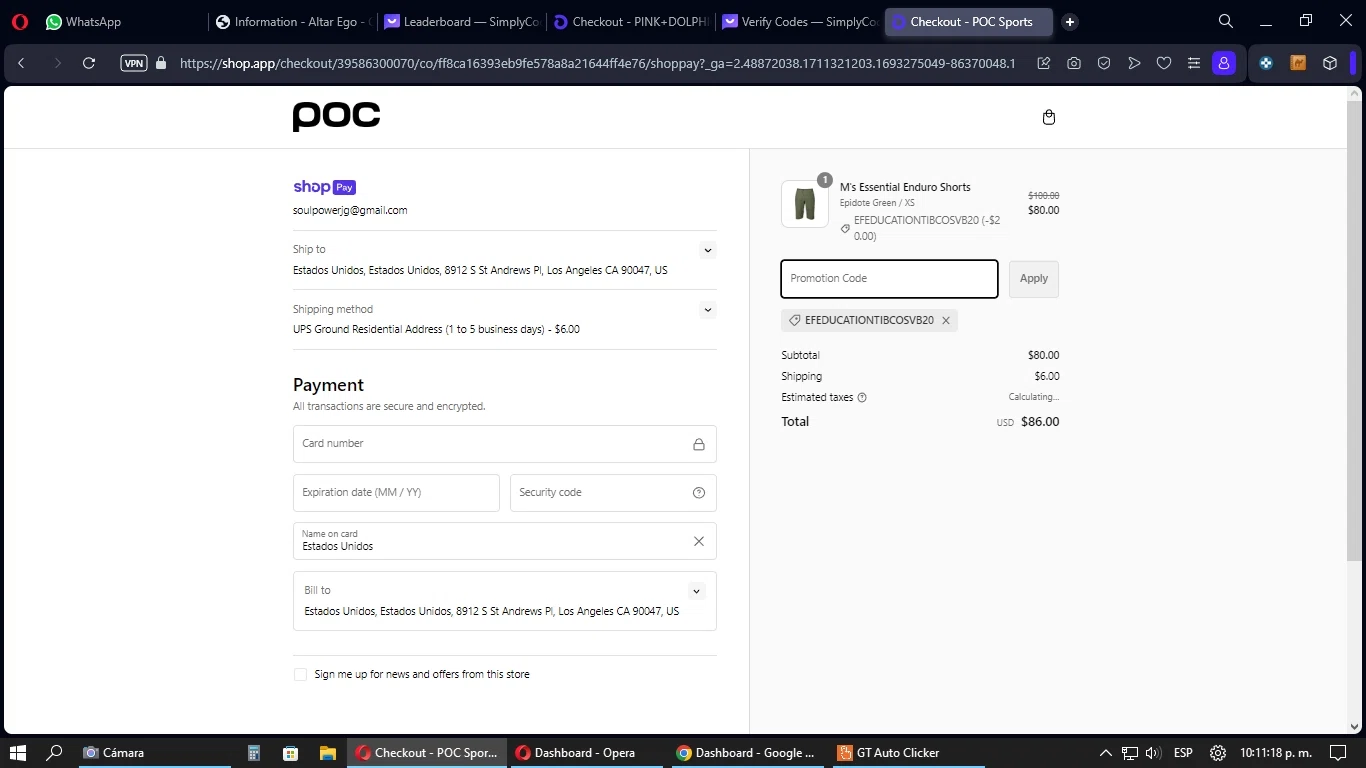
Task: Open the Bill to address dropdown
Action: click(697, 591)
